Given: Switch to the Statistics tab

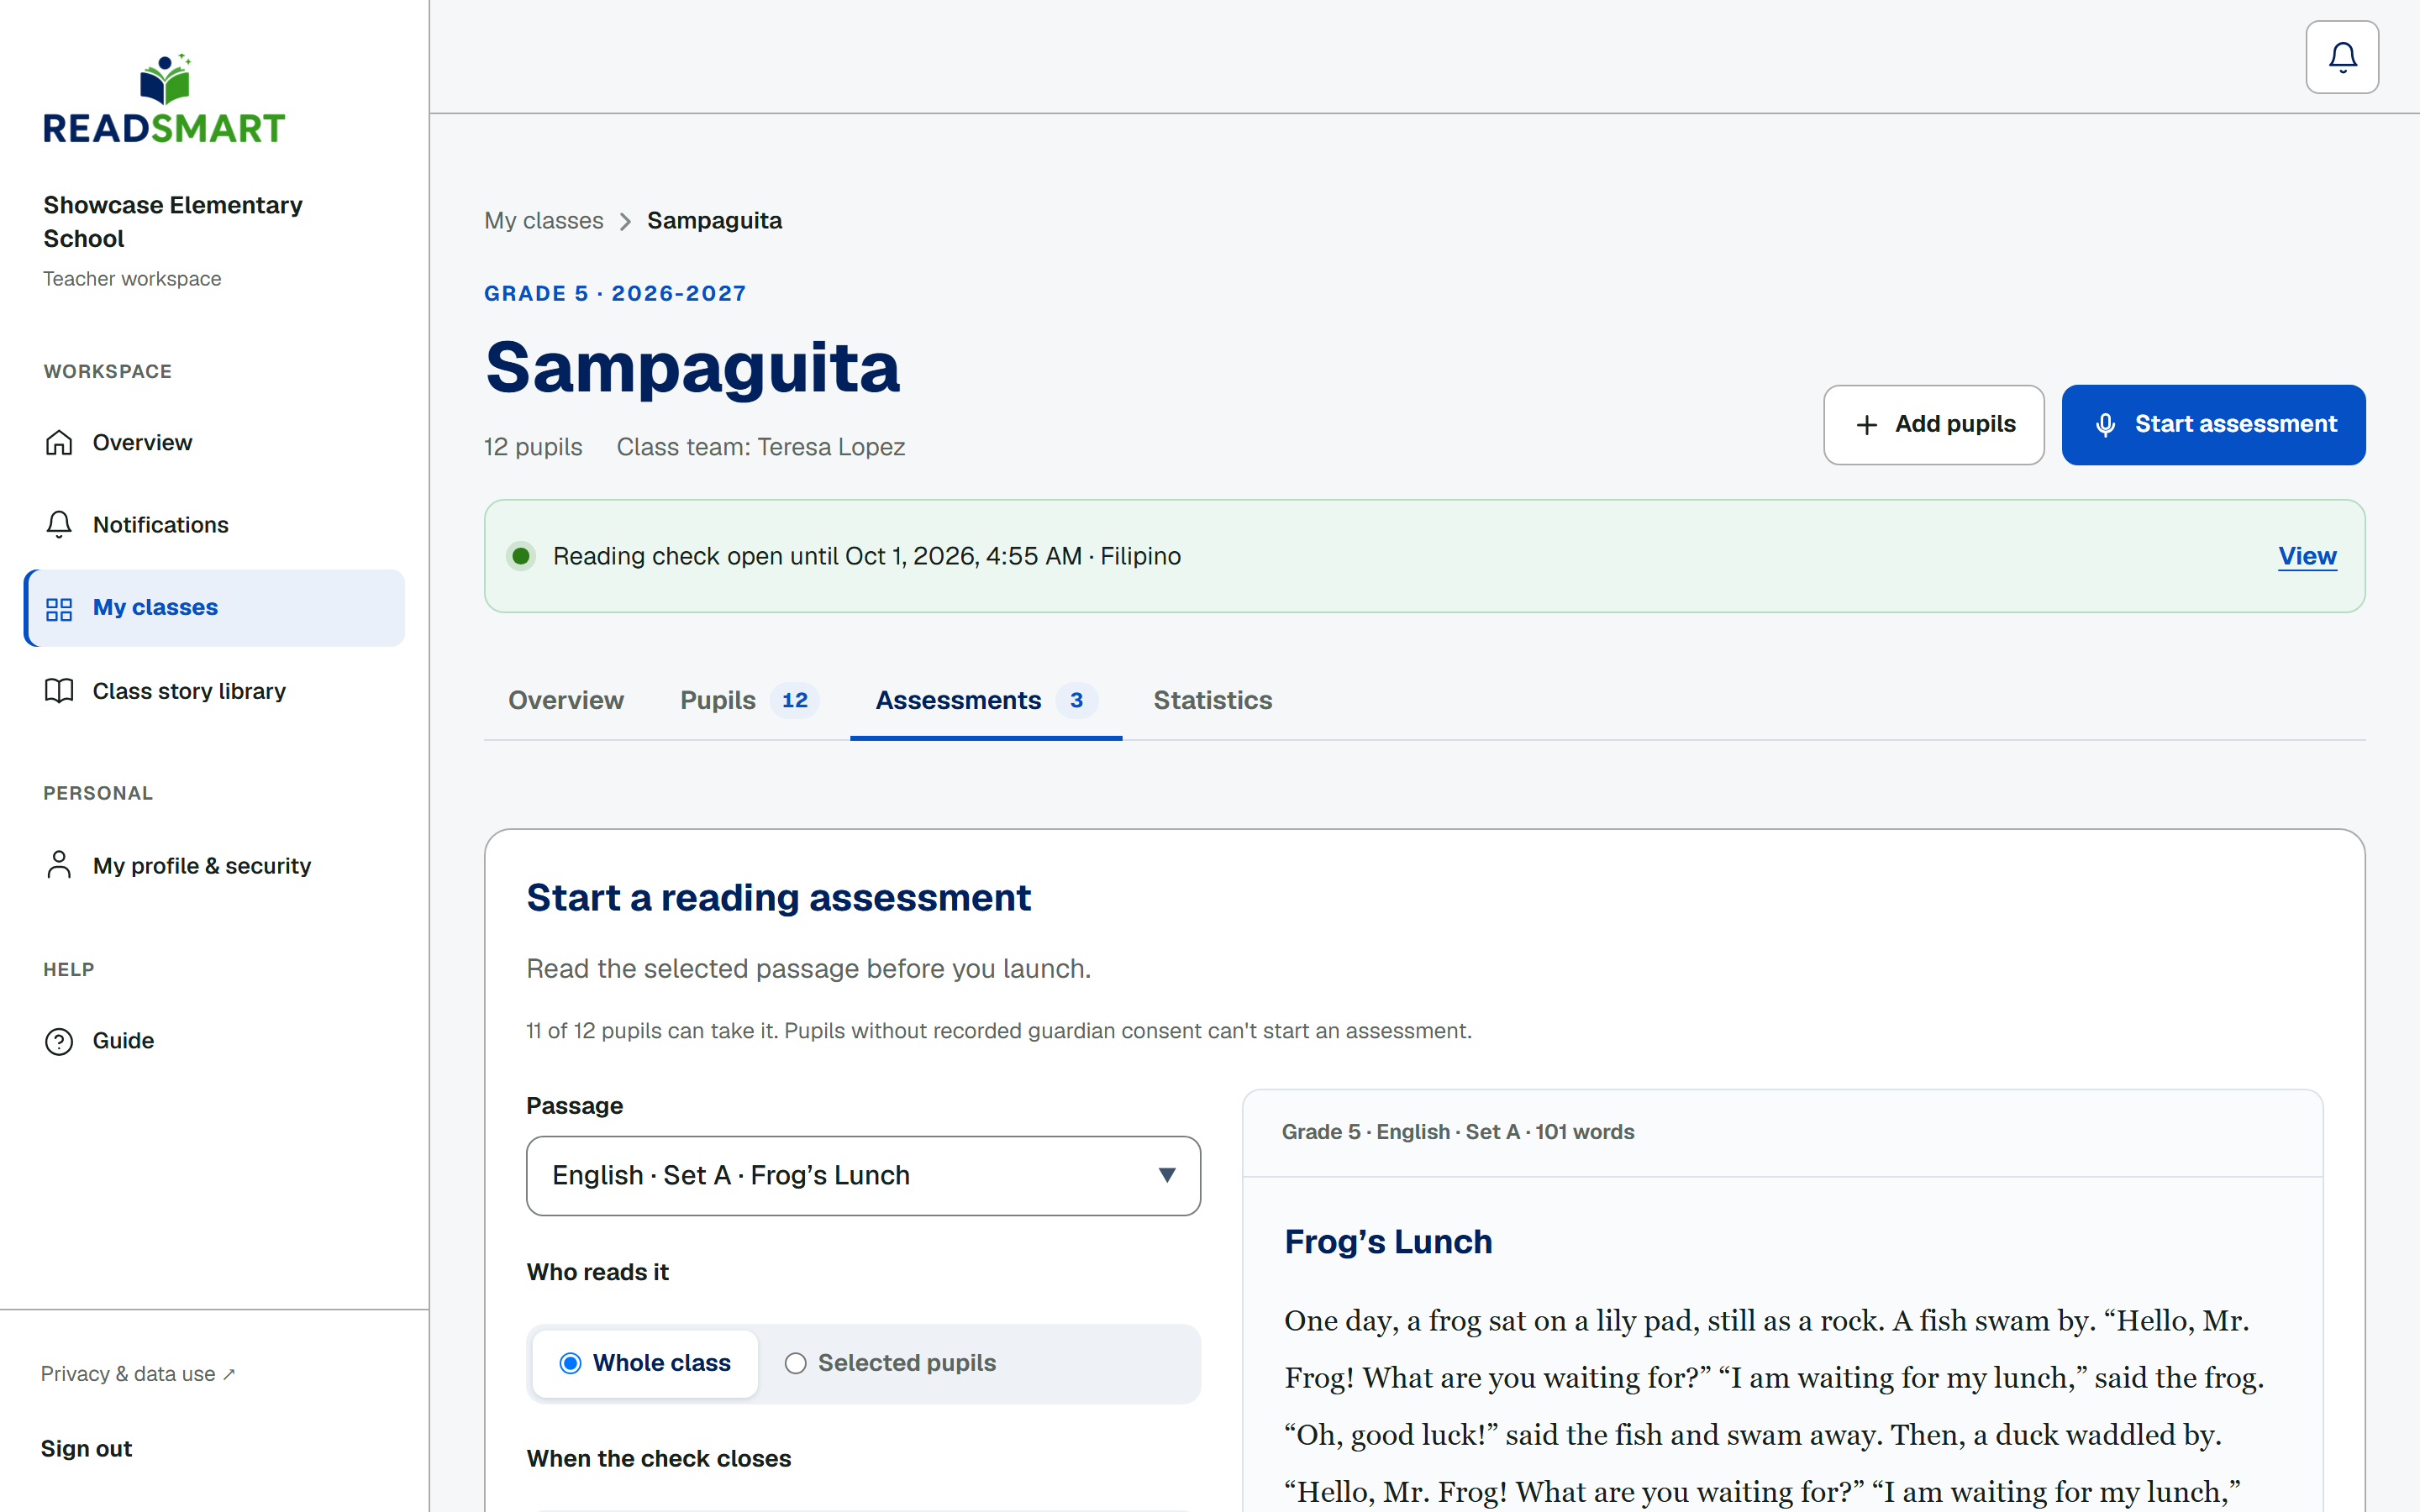Looking at the screenshot, I should click(1213, 700).
